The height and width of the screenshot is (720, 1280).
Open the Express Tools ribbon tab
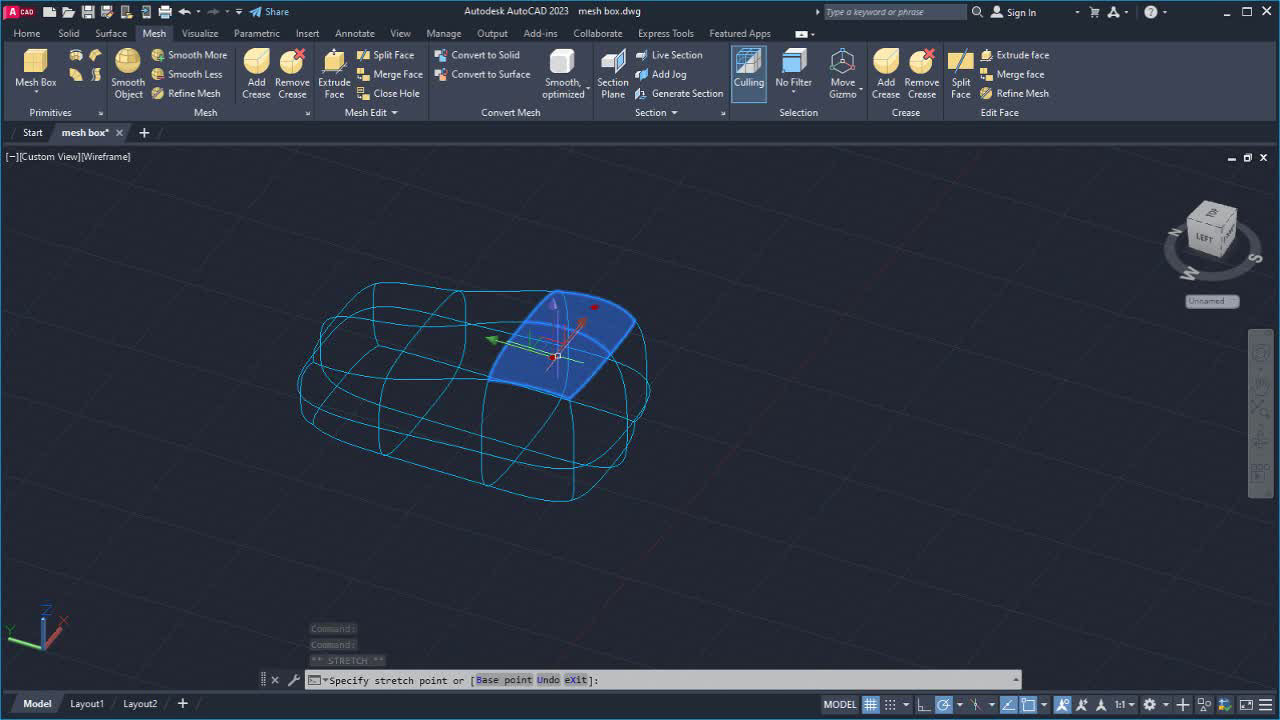tap(665, 33)
